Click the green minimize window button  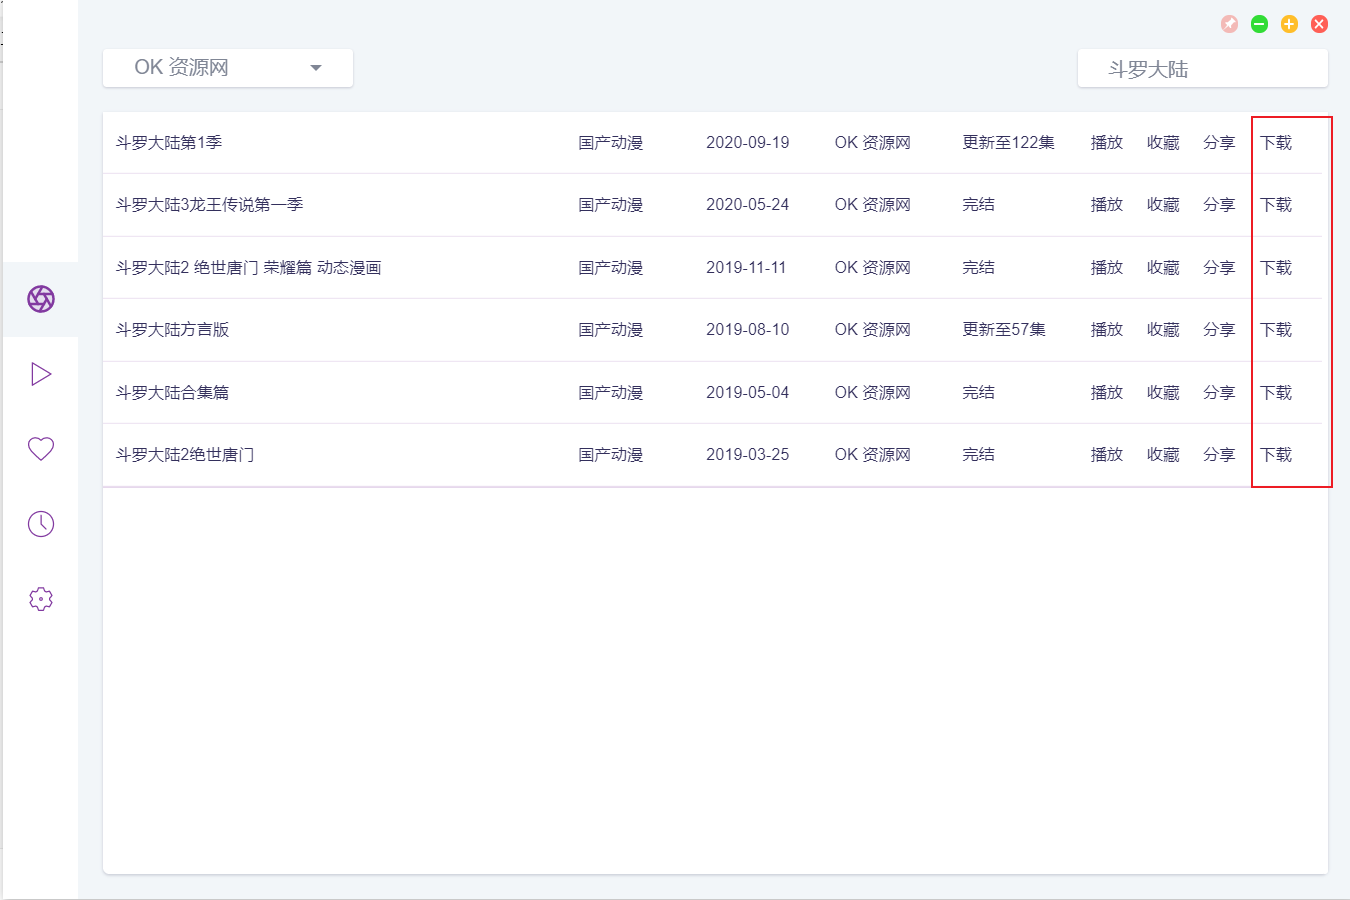[1259, 24]
